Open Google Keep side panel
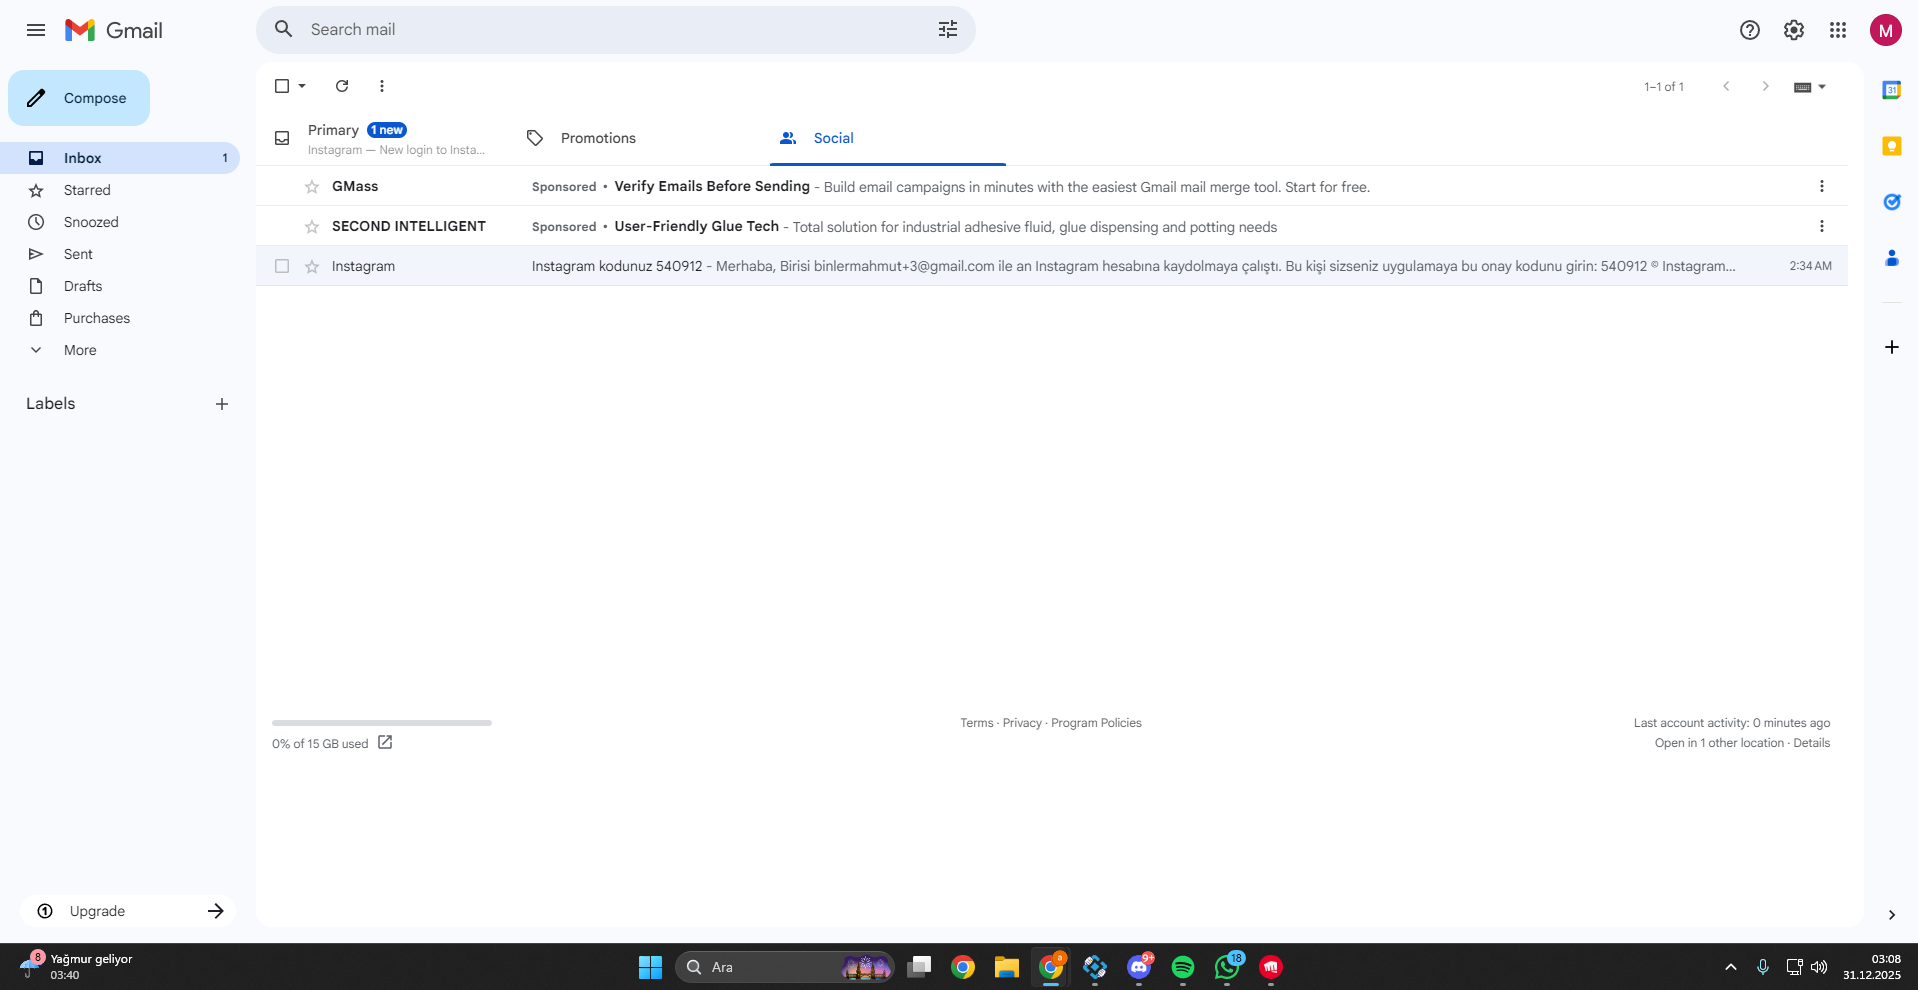The width and height of the screenshot is (1918, 990). pyautogui.click(x=1892, y=146)
